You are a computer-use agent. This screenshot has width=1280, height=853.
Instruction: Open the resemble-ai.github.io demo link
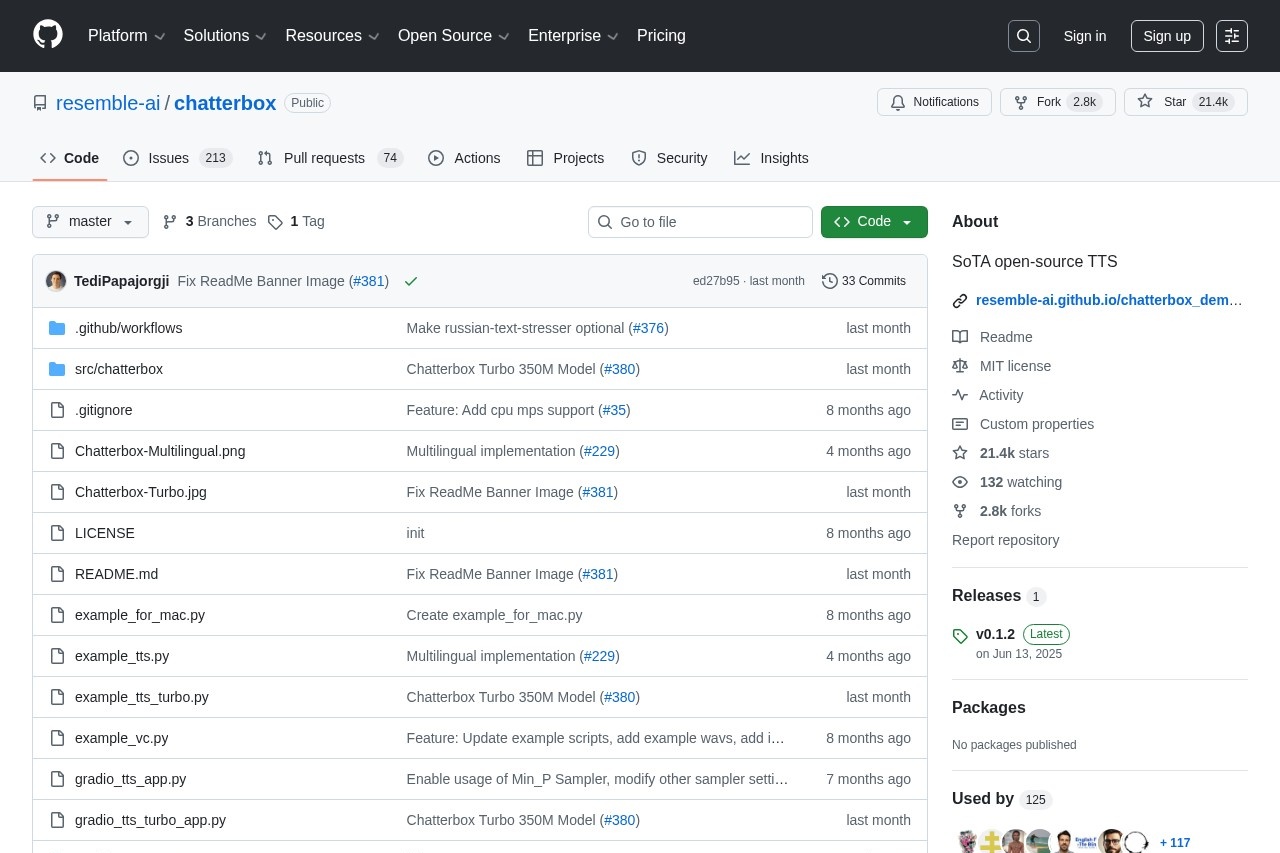[1108, 300]
